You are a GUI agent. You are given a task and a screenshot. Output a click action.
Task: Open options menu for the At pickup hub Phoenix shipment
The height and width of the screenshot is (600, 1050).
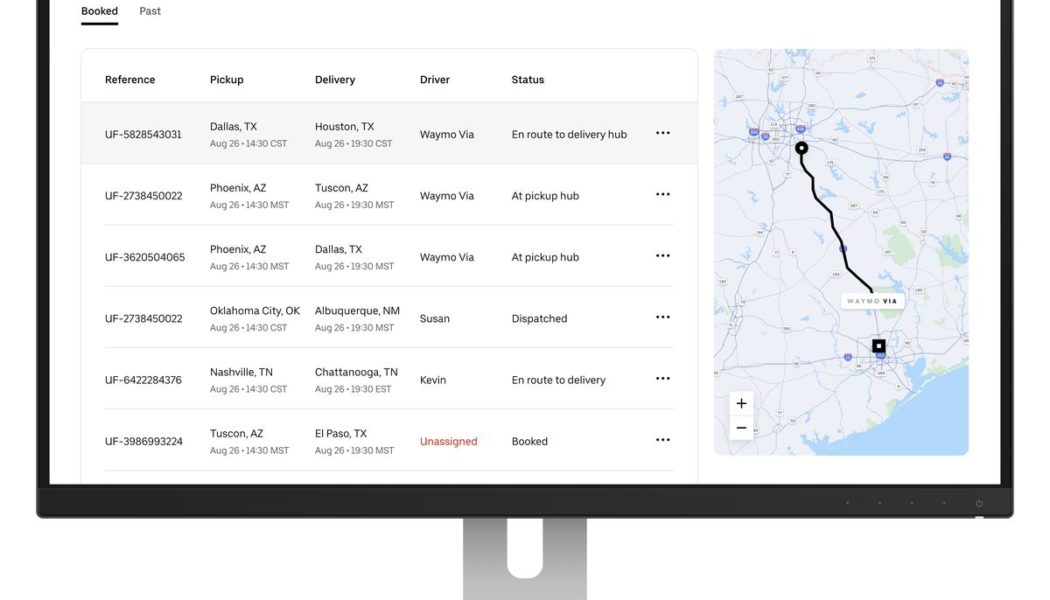(x=662, y=195)
